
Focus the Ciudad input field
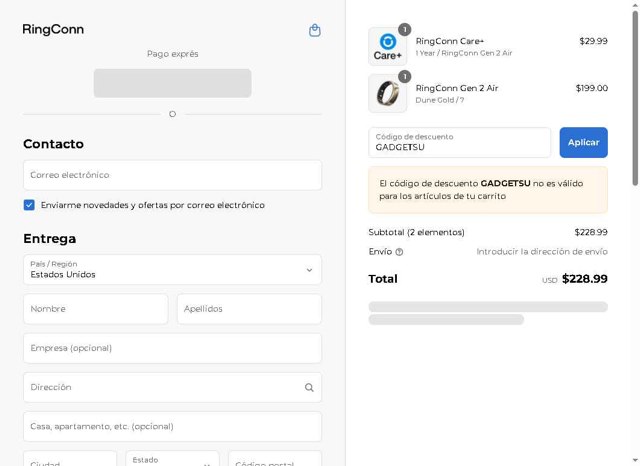point(70,459)
